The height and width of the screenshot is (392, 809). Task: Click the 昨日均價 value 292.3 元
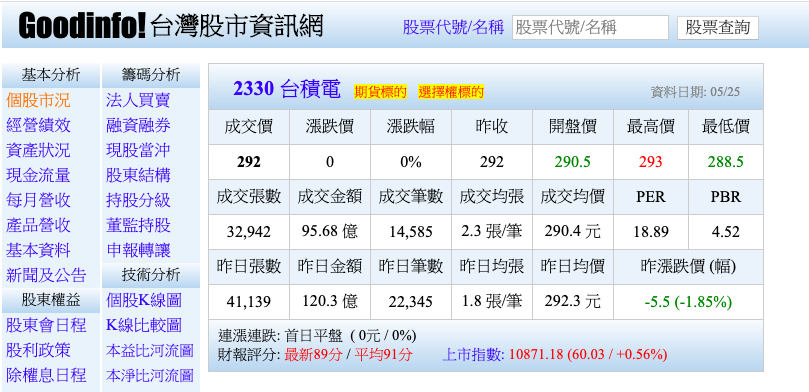(573, 301)
